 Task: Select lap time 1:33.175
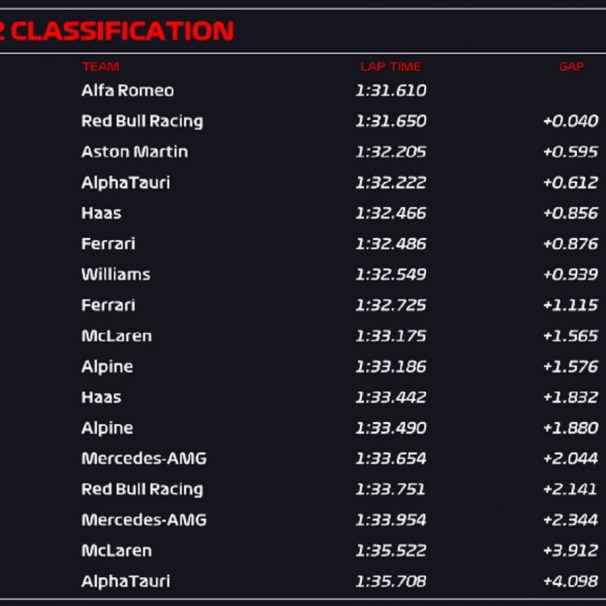pyautogui.click(x=391, y=336)
